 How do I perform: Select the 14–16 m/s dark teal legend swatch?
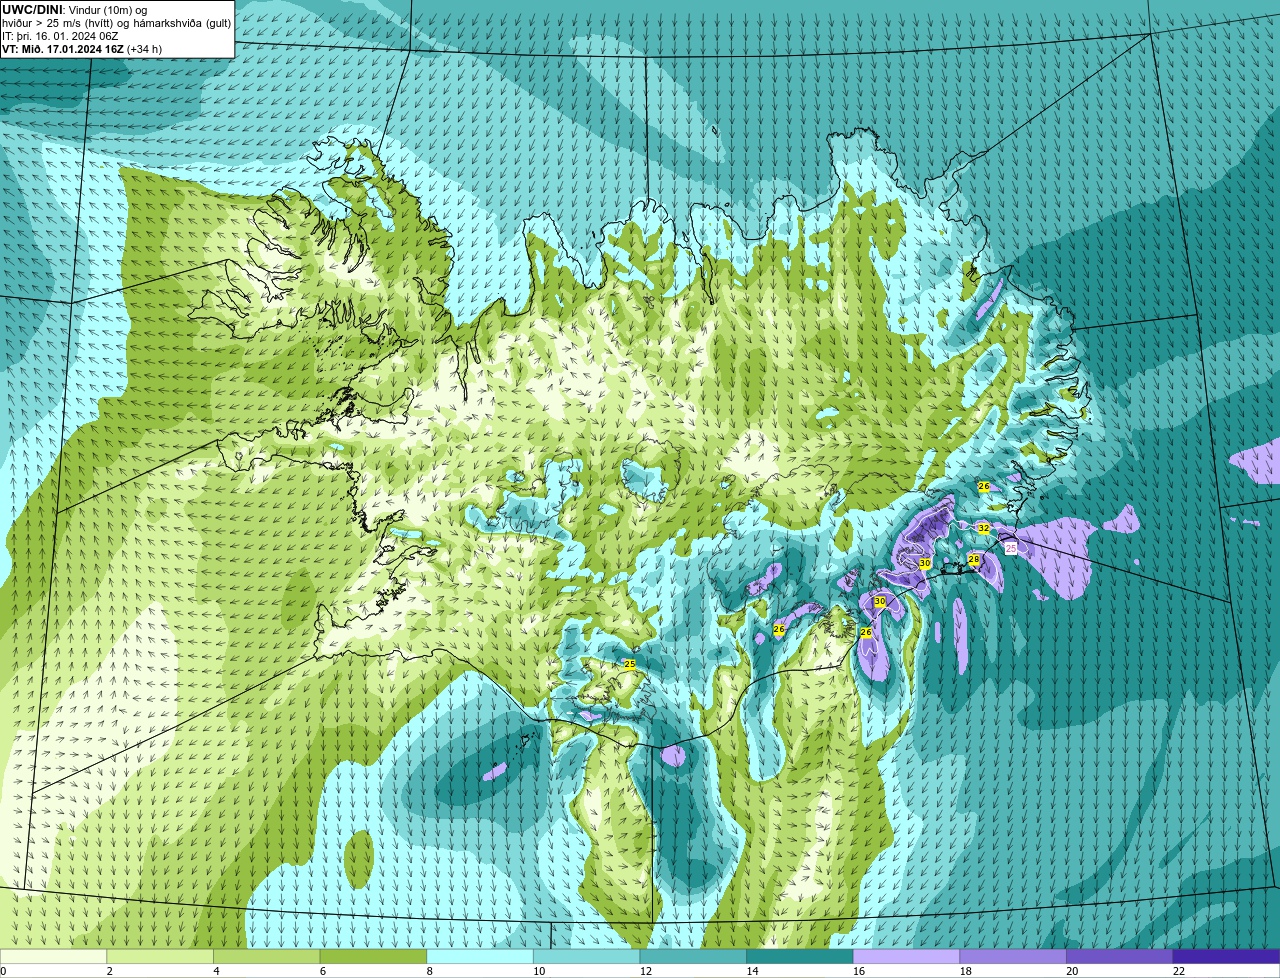tap(800, 956)
